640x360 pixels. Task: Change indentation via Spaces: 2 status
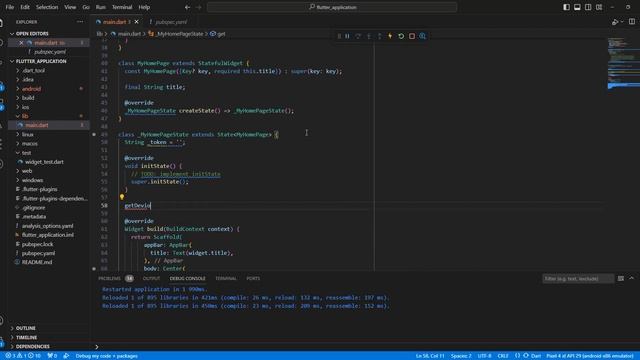point(461,356)
